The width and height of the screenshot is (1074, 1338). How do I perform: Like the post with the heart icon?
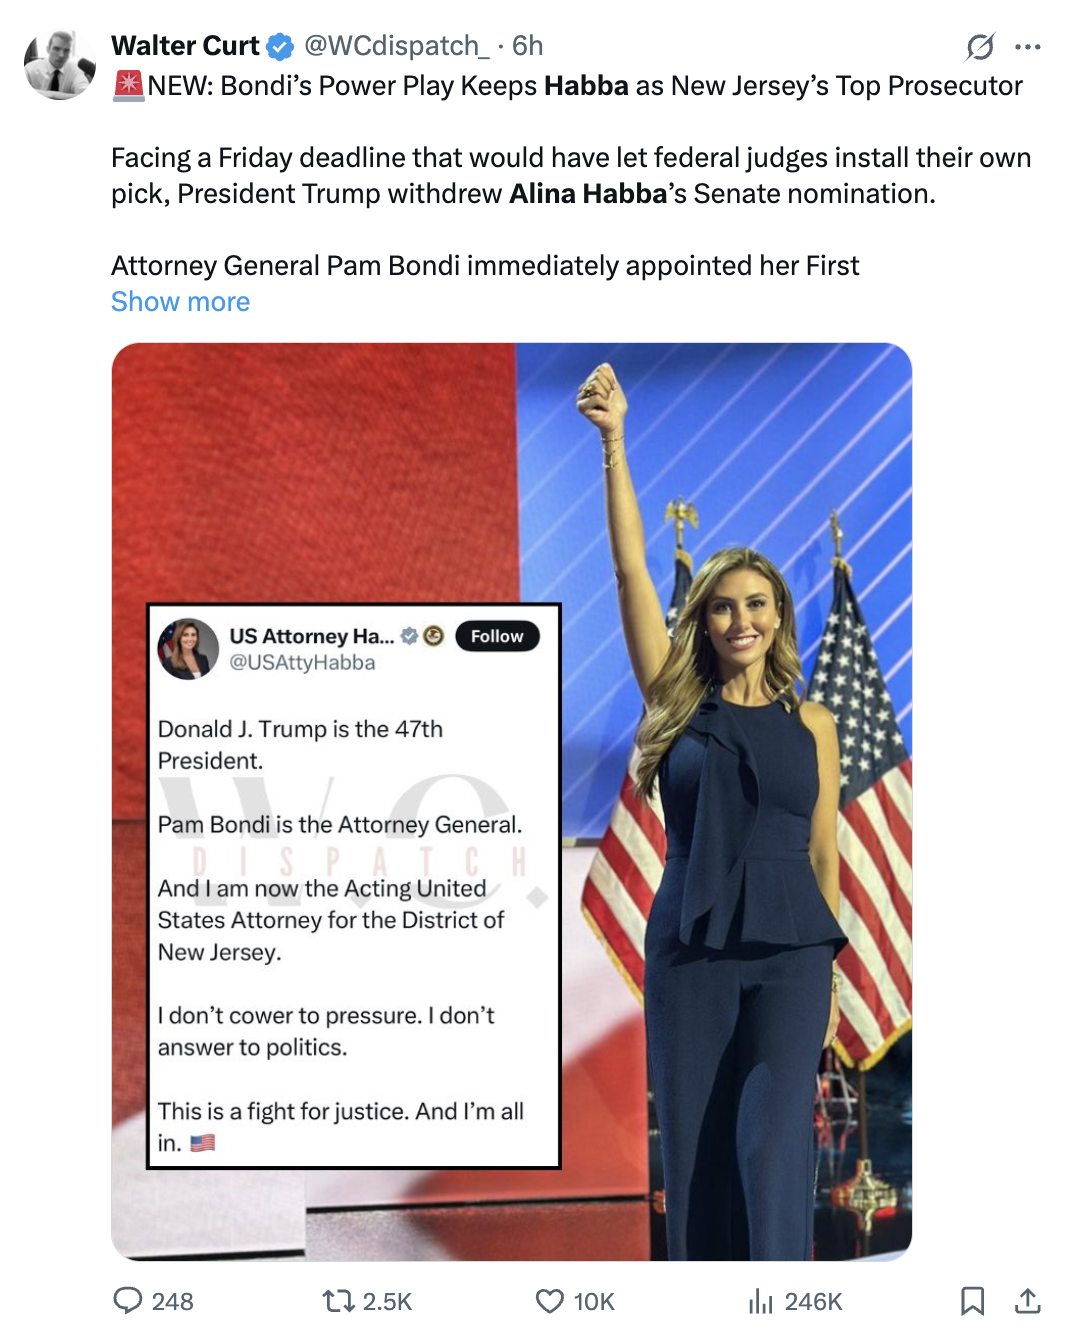(550, 1301)
